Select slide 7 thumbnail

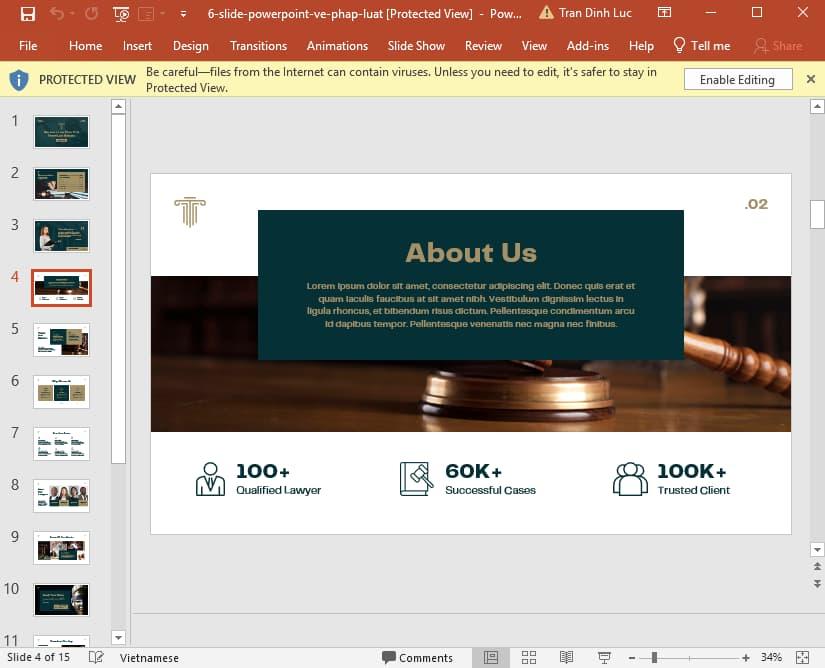61,443
